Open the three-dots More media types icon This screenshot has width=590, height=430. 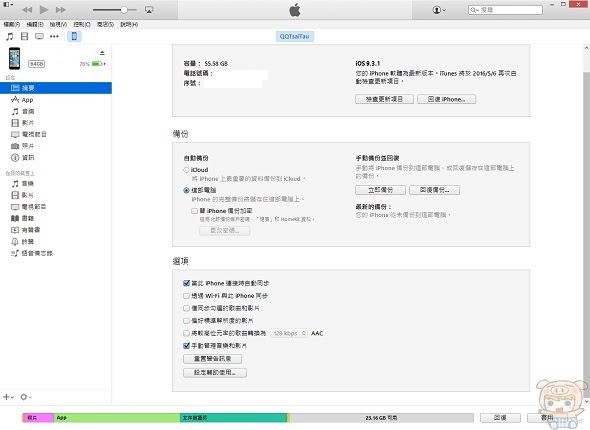coord(54,36)
